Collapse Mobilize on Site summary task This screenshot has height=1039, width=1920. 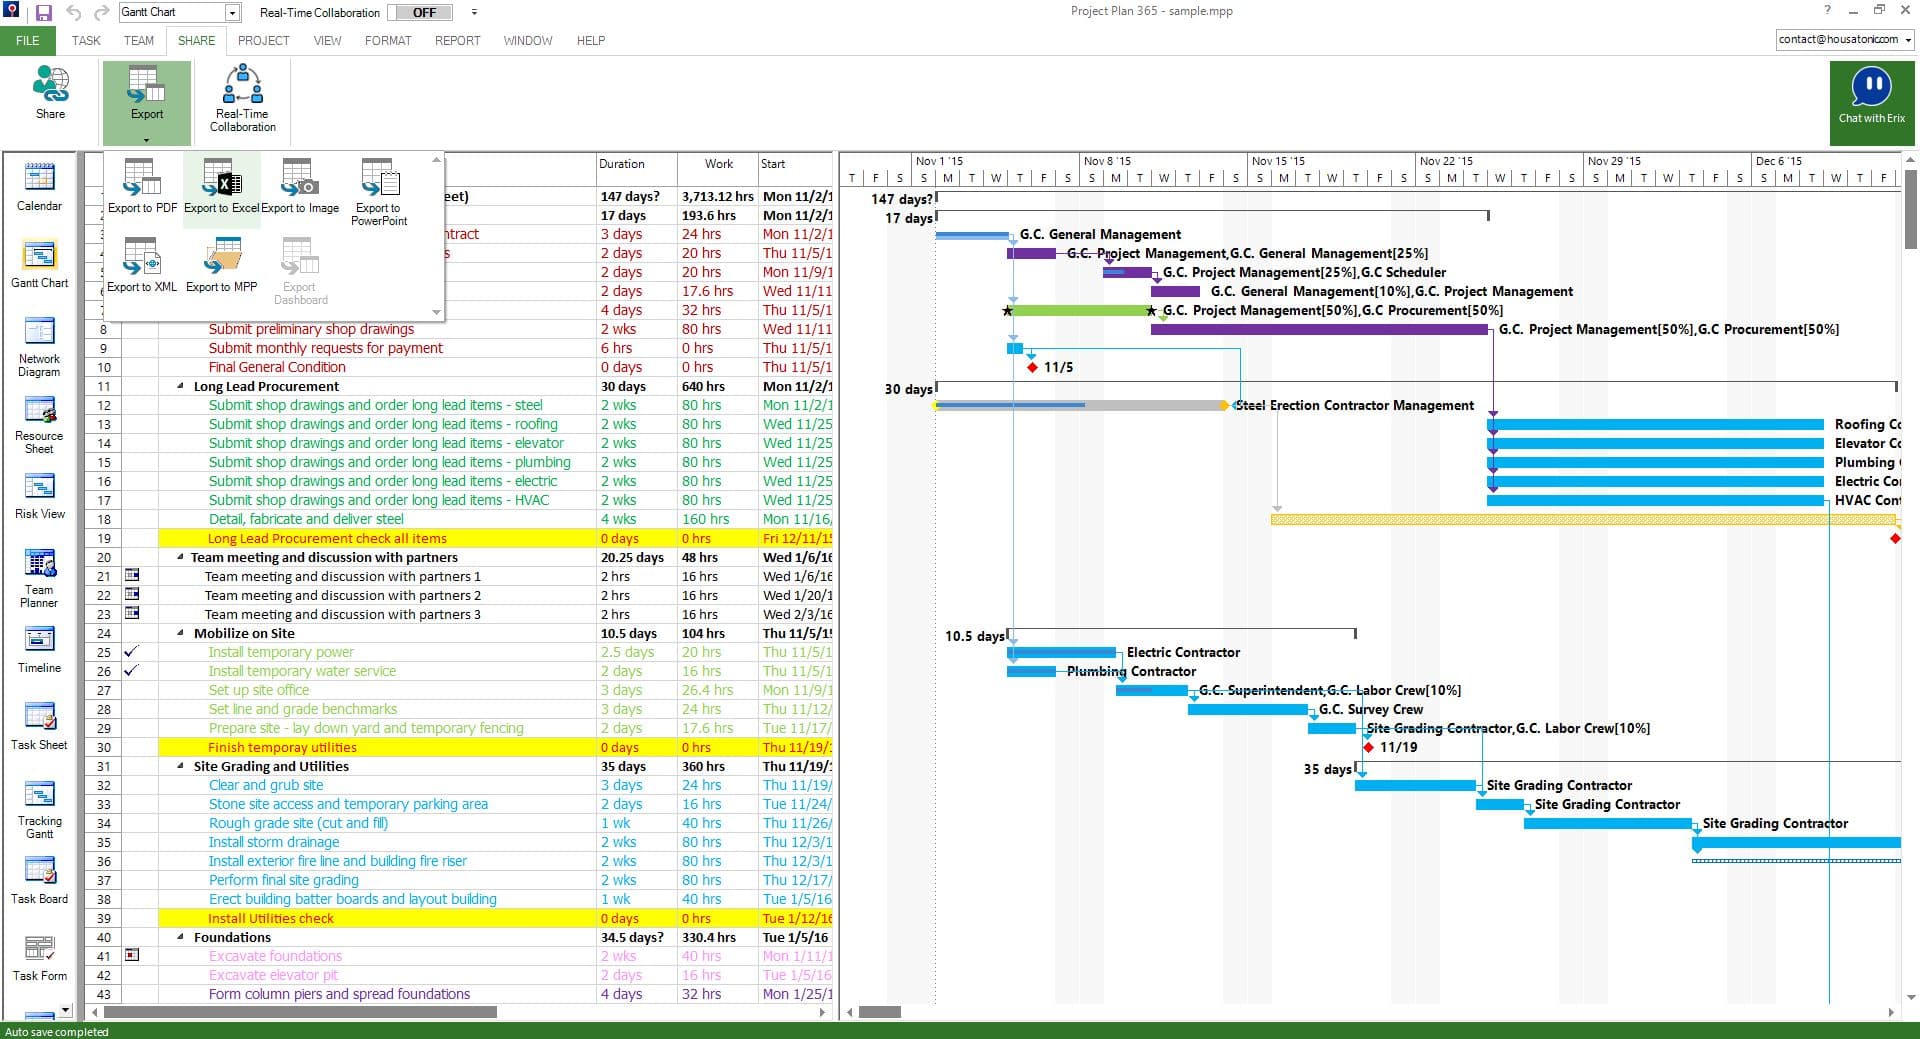click(x=180, y=633)
